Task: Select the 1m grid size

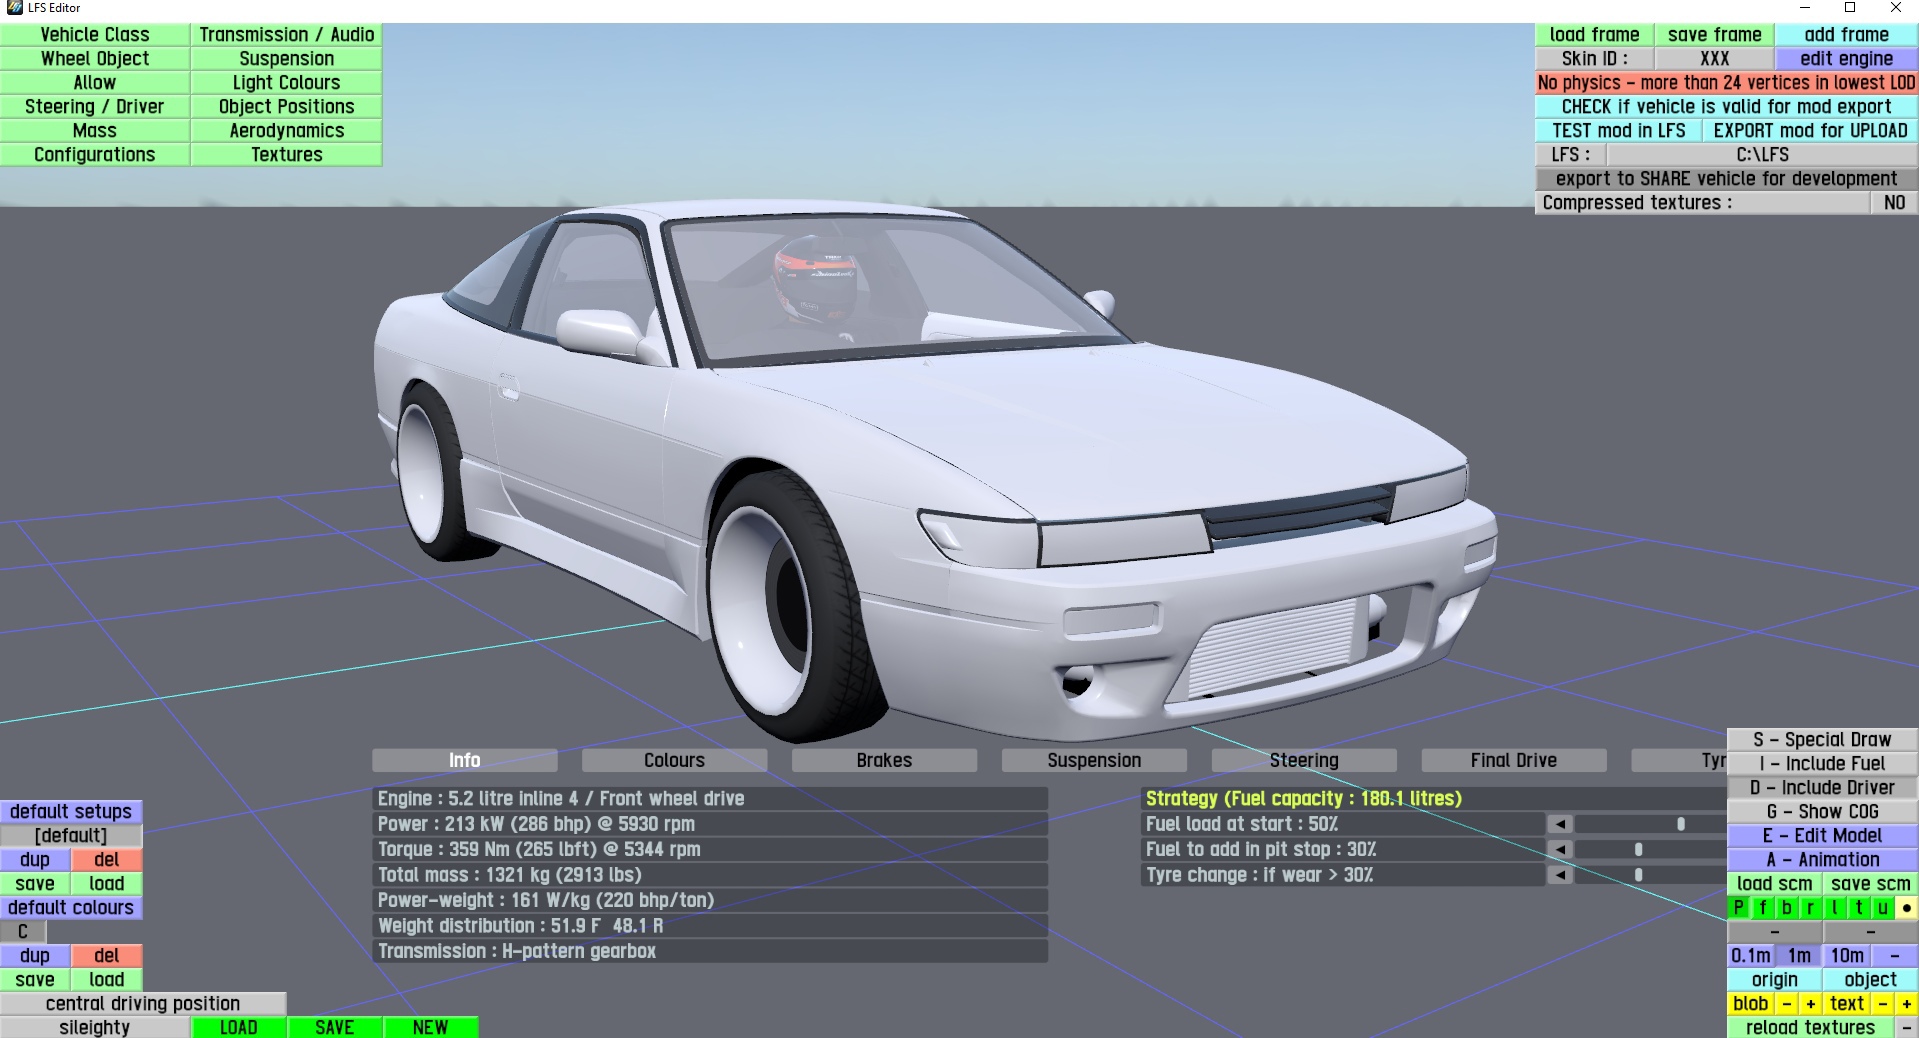Action: [1799, 956]
